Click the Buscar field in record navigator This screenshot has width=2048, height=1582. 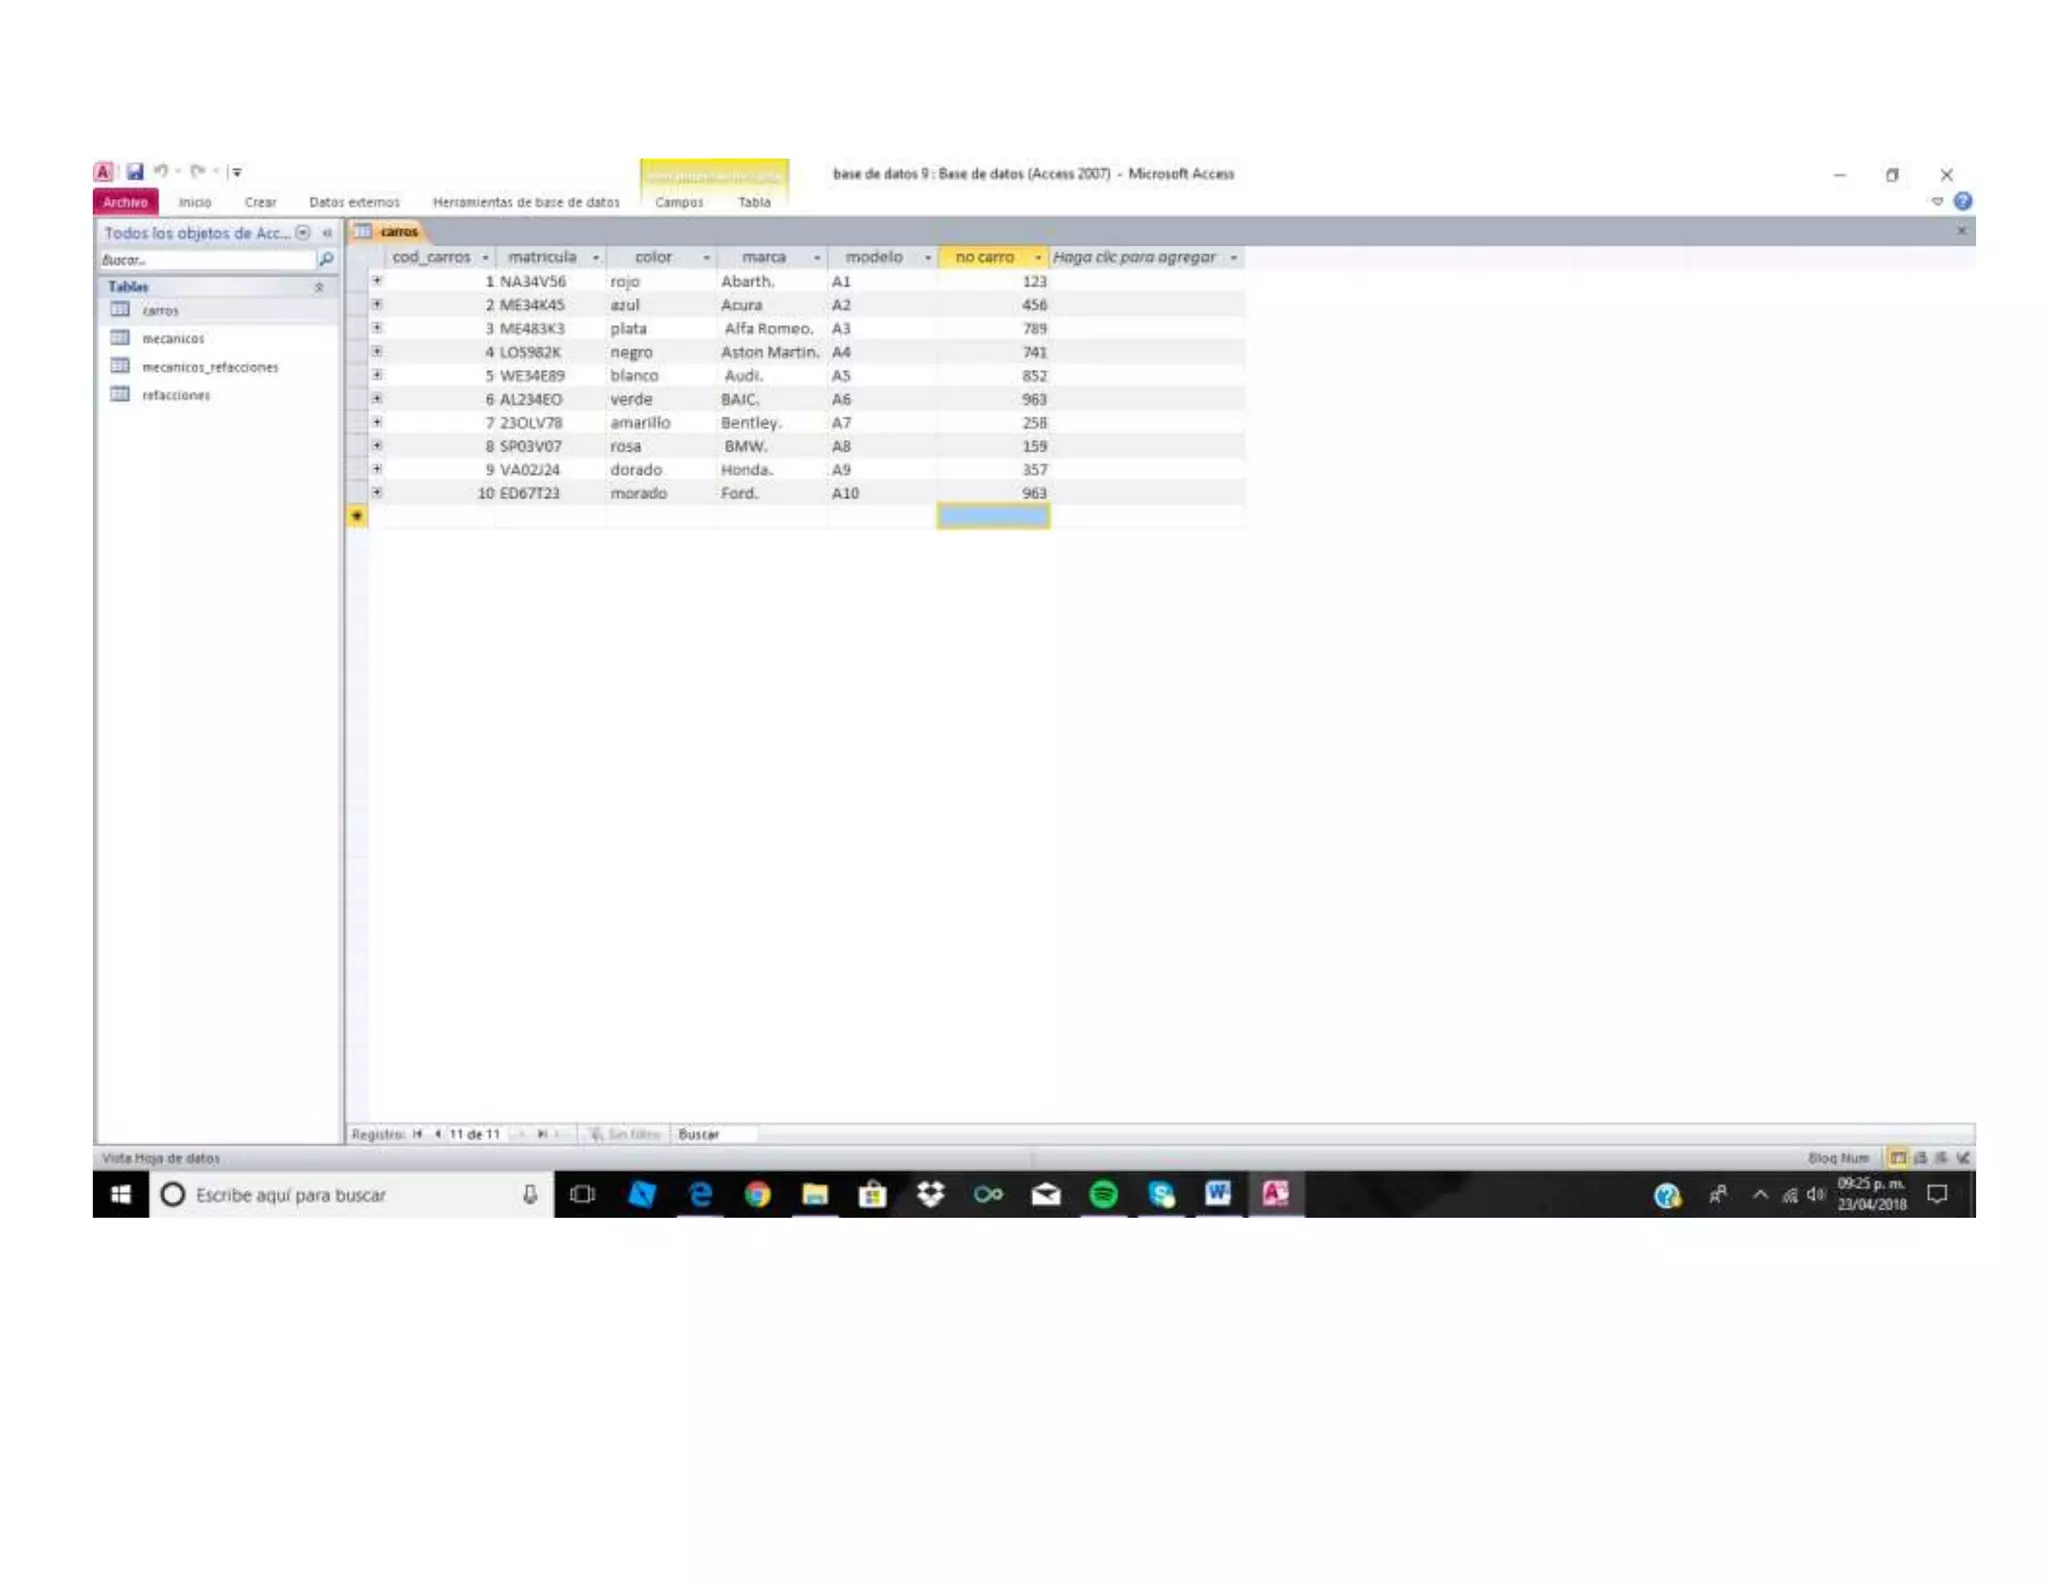[x=712, y=1134]
